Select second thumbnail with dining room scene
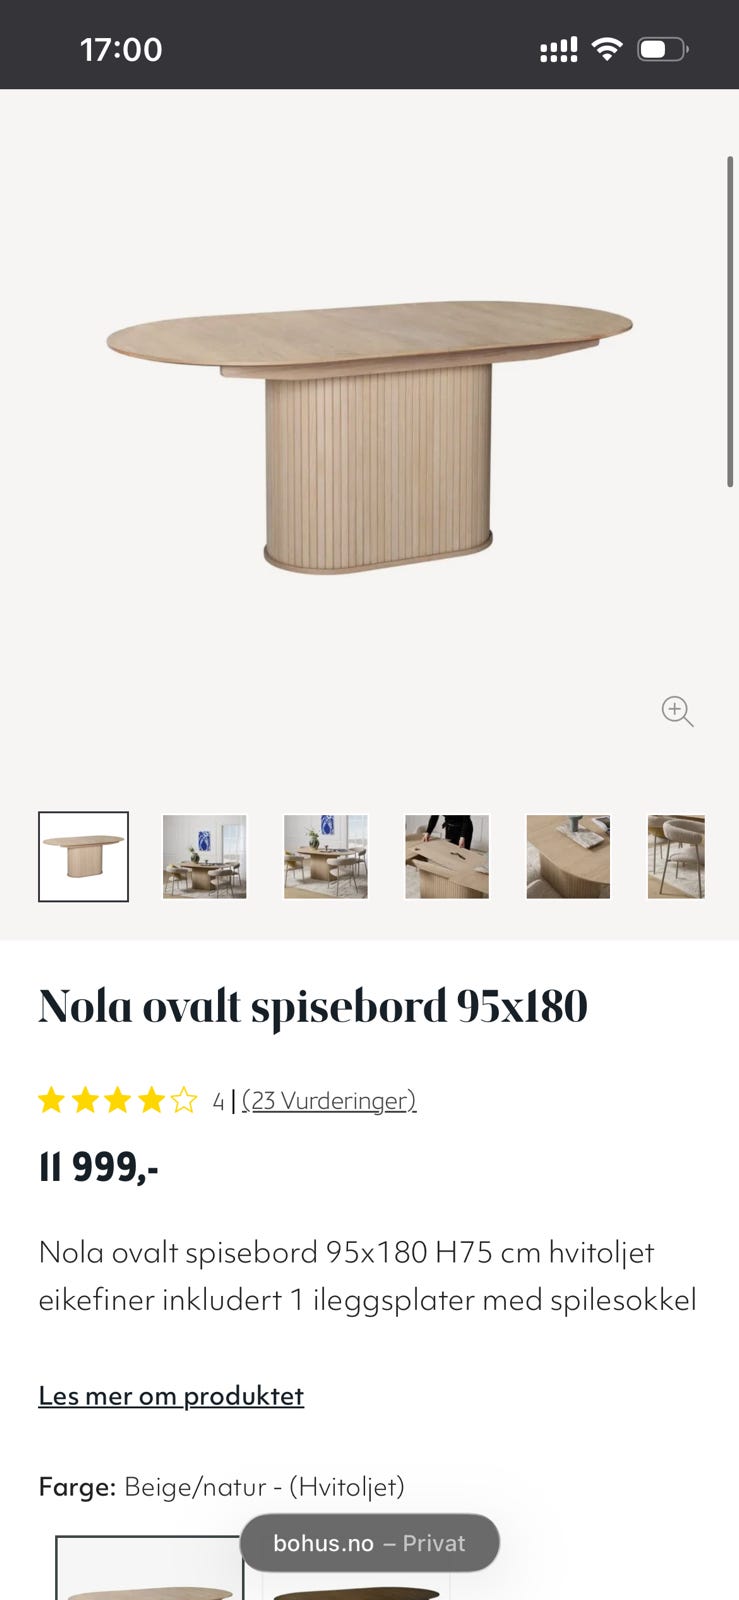Viewport: 739px width, 1600px height. pyautogui.click(x=205, y=857)
